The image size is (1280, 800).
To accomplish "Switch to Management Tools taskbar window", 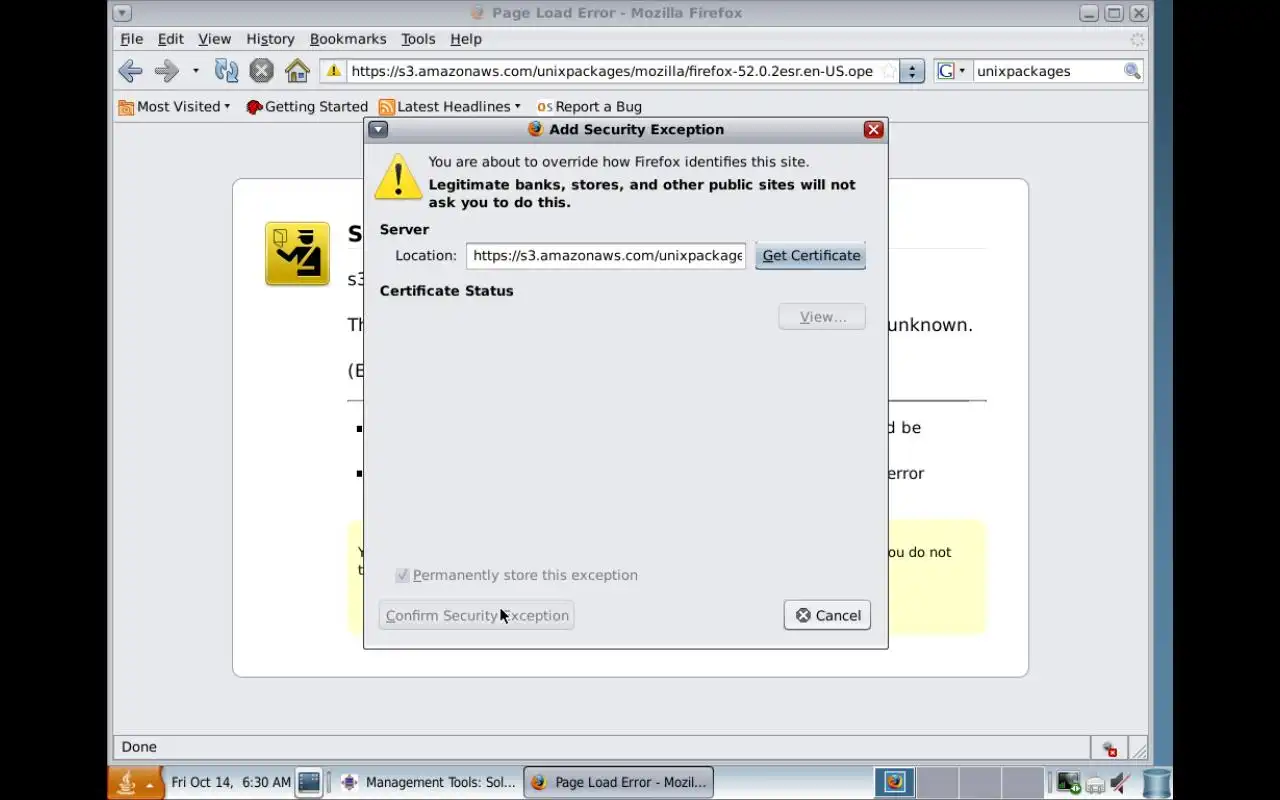I will click(428, 782).
